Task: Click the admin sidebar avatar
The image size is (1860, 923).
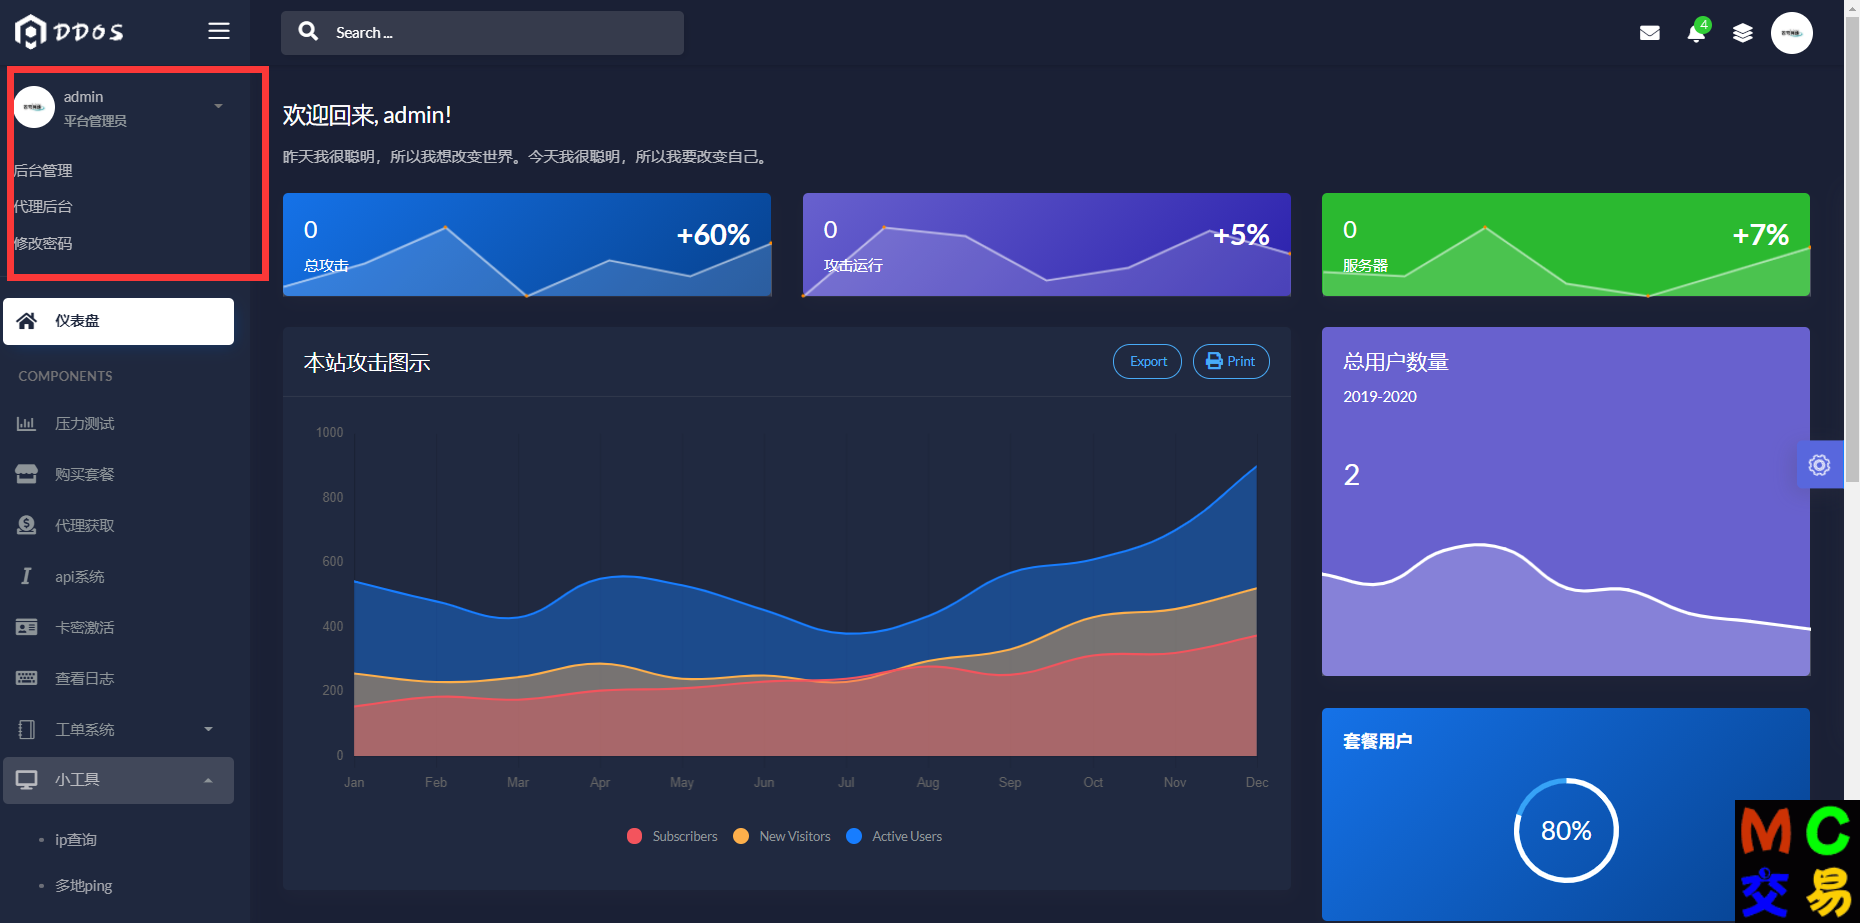Action: click(x=34, y=107)
